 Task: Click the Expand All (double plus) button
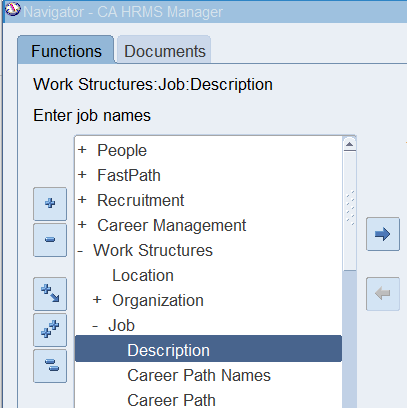(x=50, y=330)
